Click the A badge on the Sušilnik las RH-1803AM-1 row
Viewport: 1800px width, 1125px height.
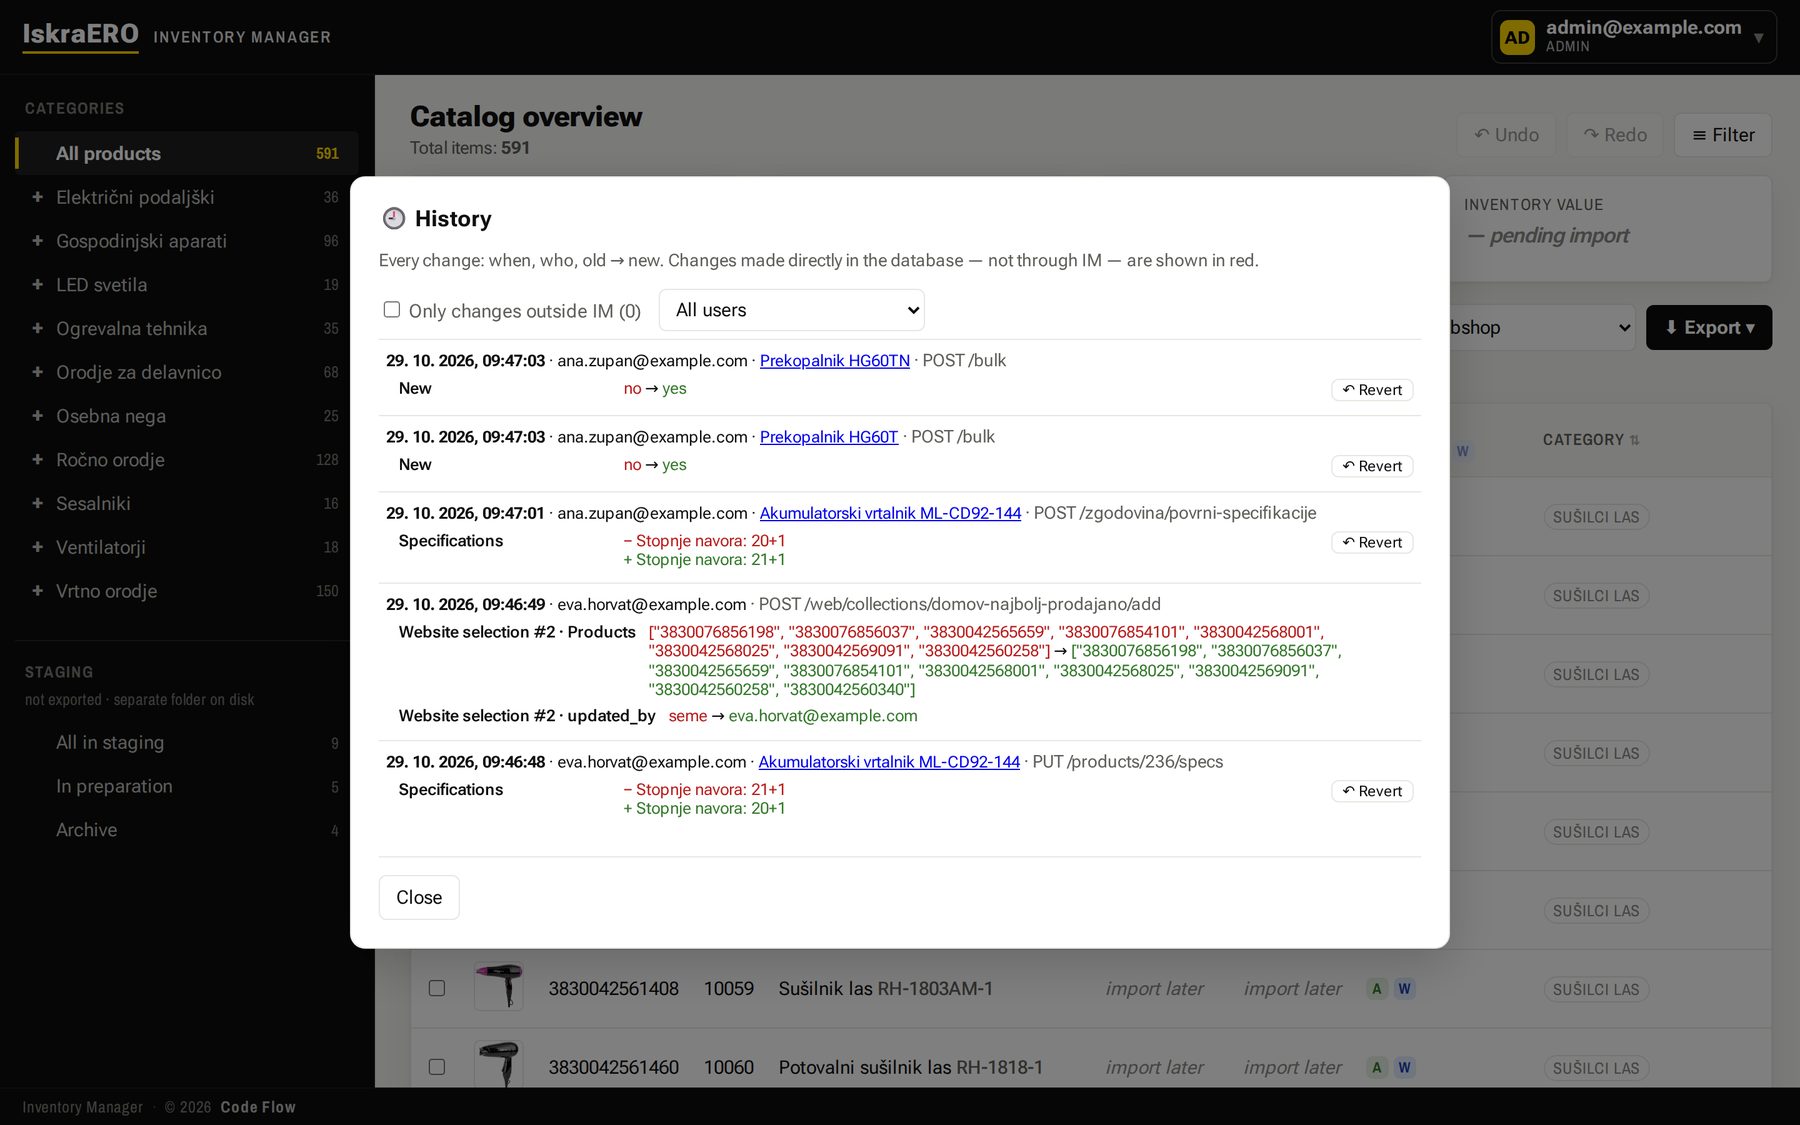(1377, 988)
